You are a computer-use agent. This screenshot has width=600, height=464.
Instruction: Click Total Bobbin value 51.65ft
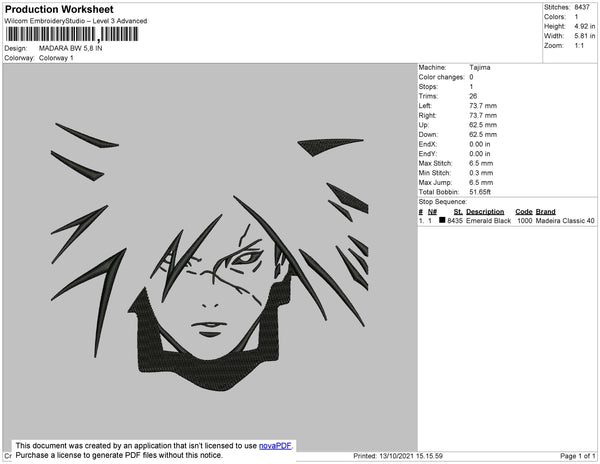[480, 192]
